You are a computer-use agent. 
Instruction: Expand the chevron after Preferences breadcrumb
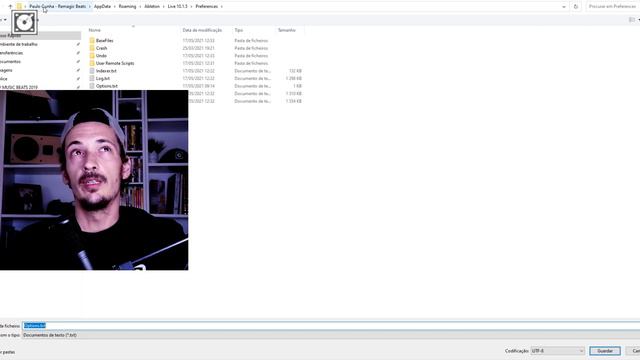click(x=222, y=7)
